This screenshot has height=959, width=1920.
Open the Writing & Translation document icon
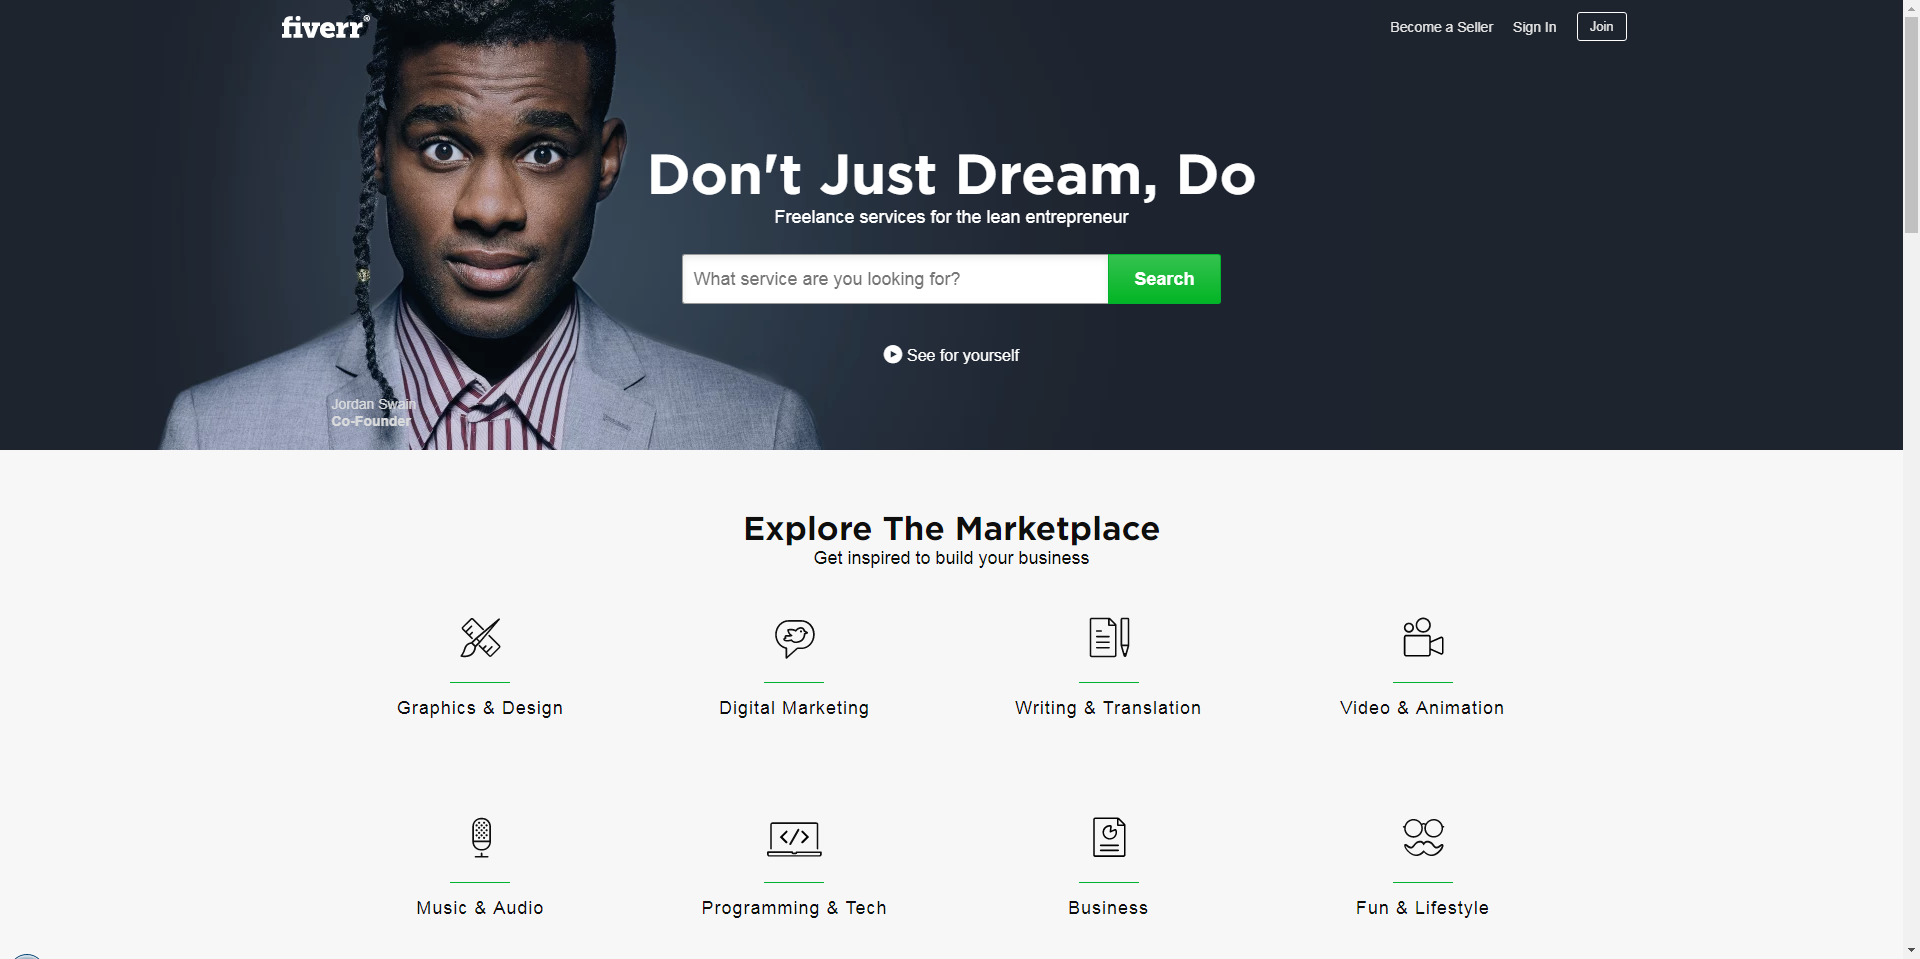pos(1109,637)
